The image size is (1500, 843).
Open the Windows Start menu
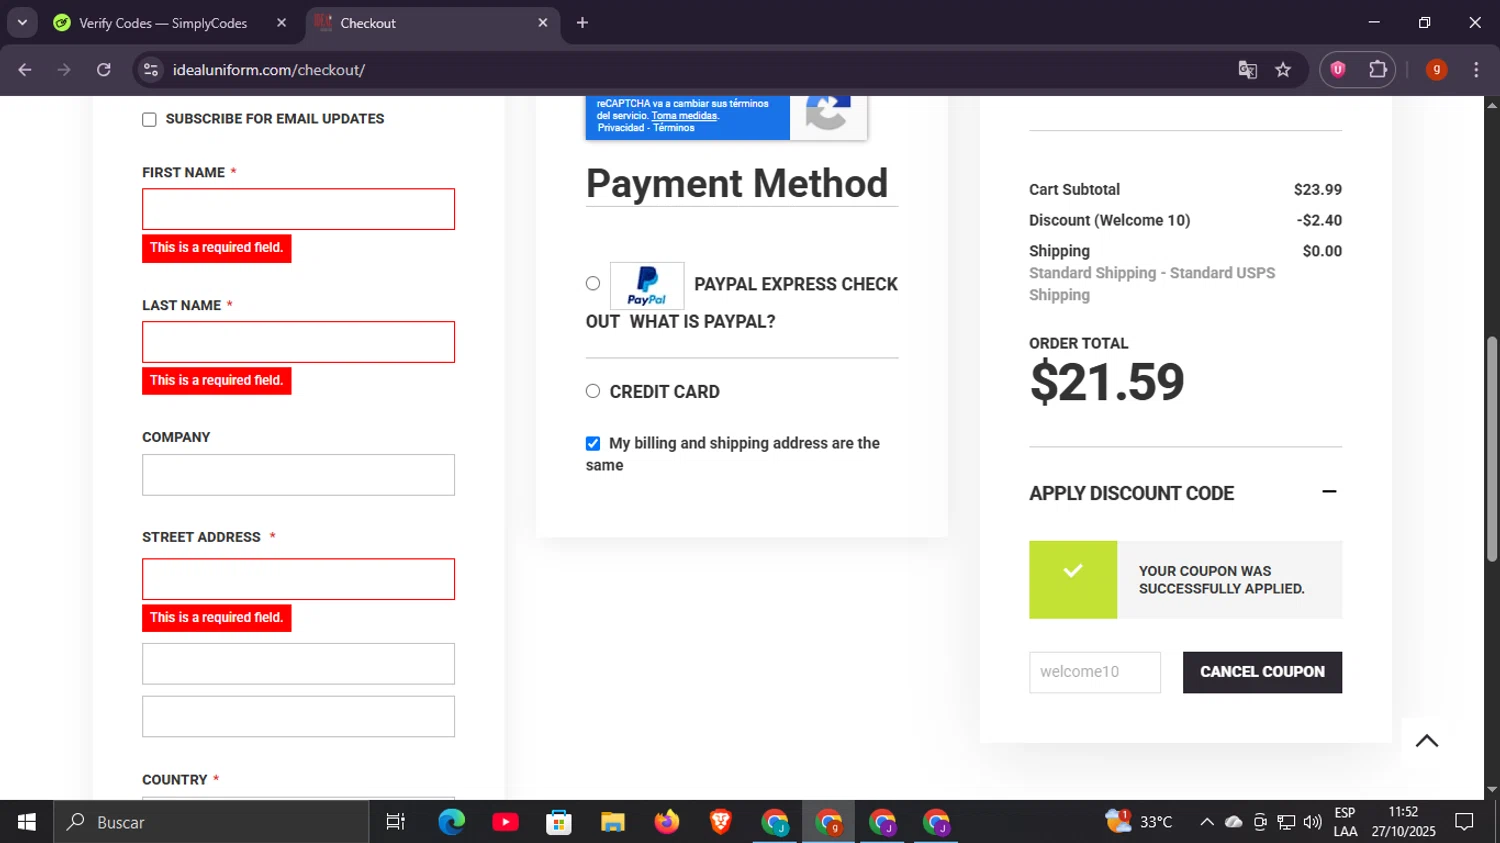pos(27,822)
